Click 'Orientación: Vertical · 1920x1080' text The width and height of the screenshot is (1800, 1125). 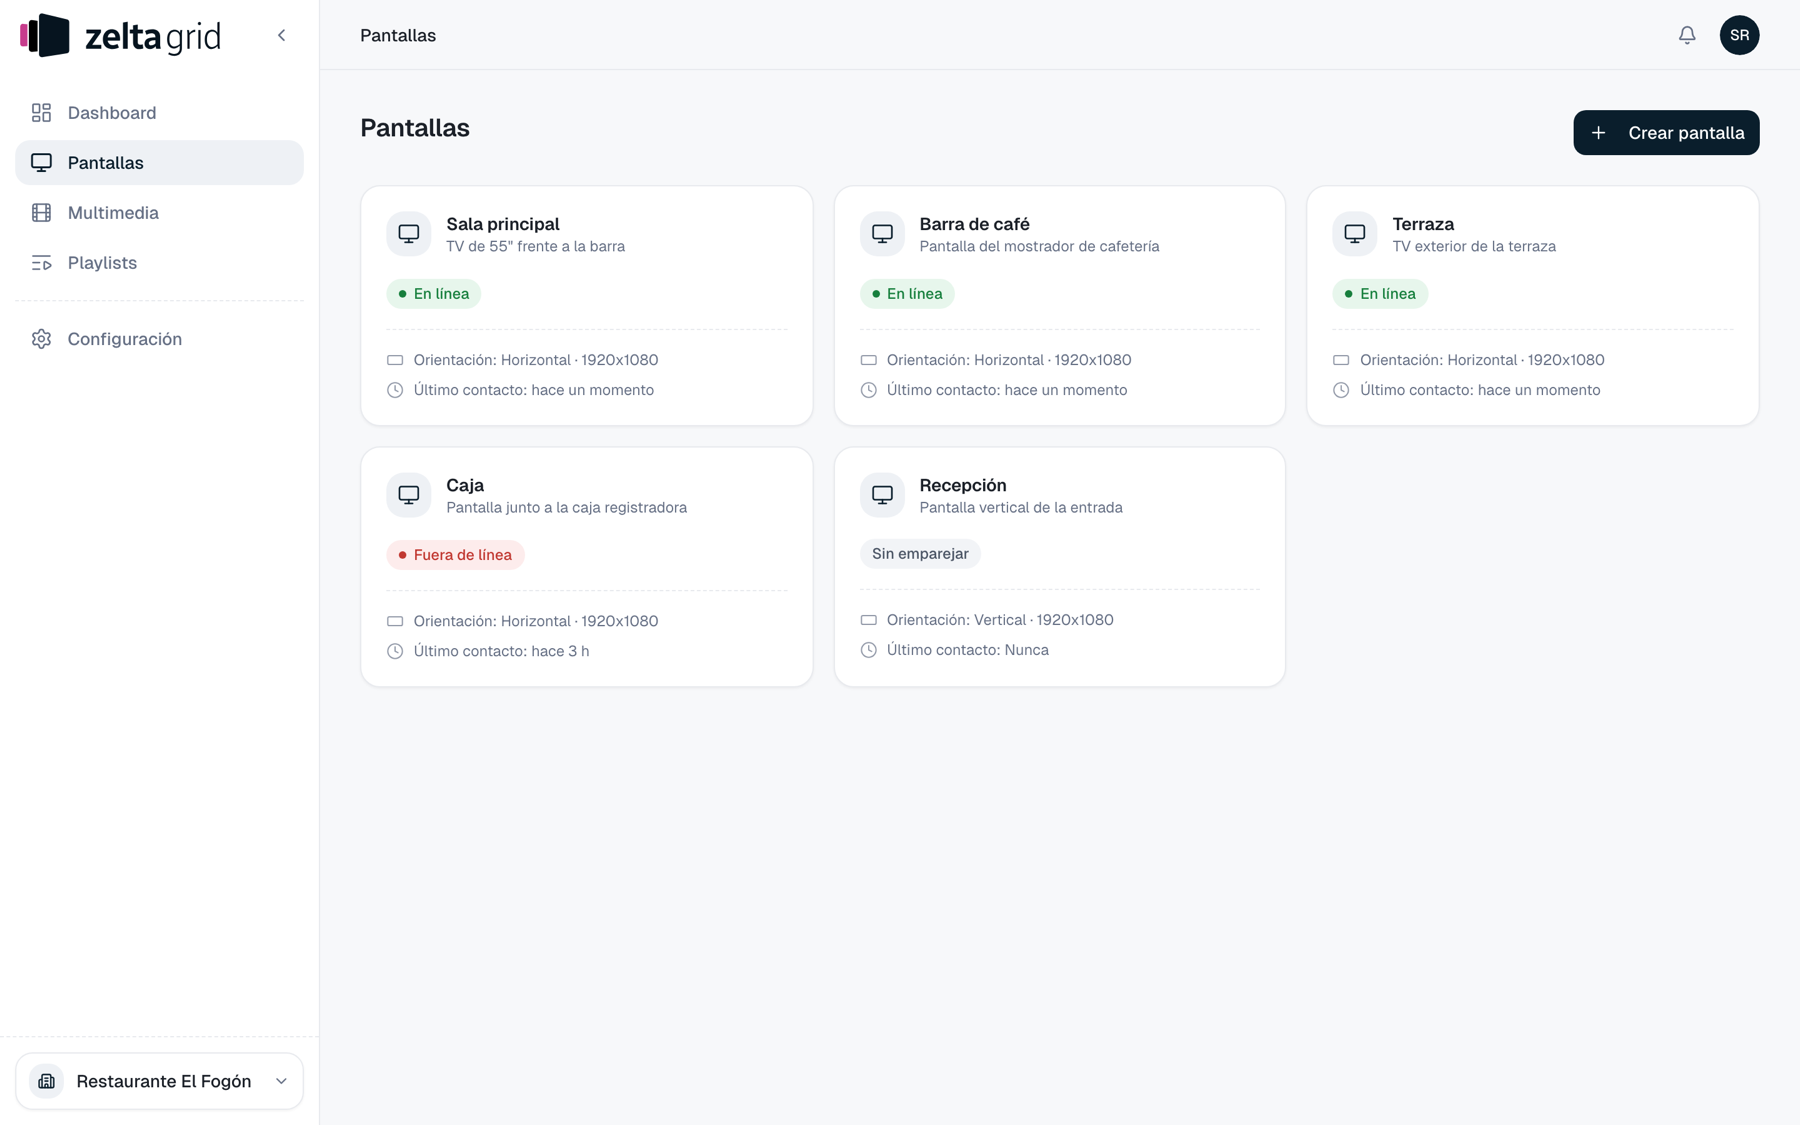(x=1000, y=620)
